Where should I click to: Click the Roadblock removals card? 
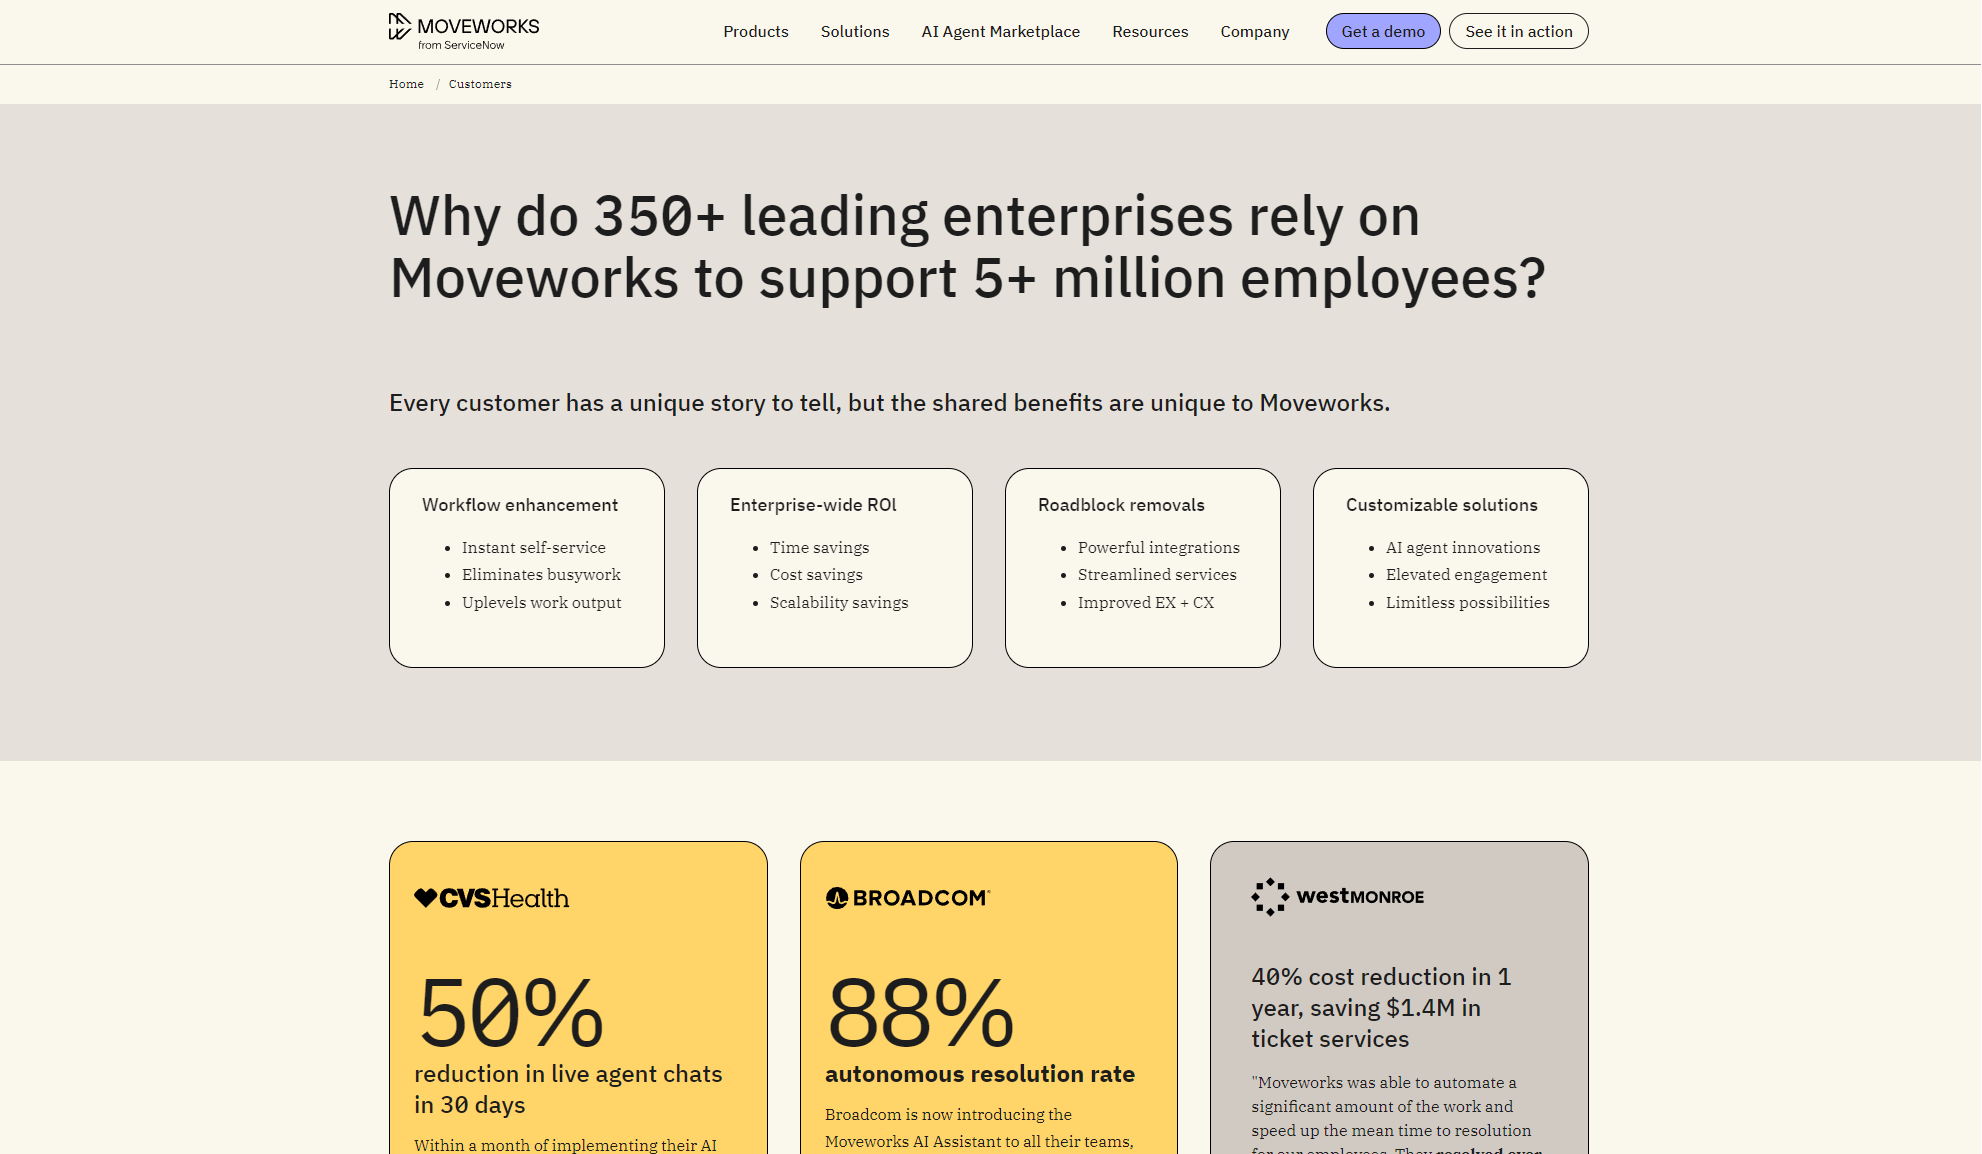pos(1142,567)
